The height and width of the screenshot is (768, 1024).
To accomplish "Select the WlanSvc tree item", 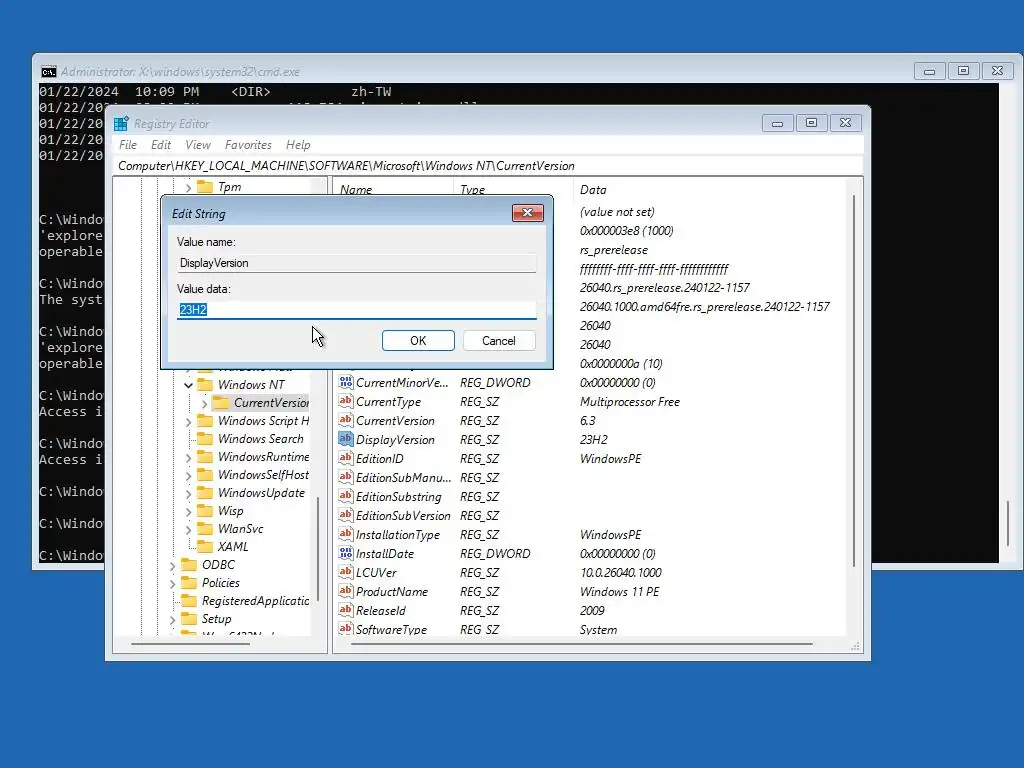I will tap(240, 528).
